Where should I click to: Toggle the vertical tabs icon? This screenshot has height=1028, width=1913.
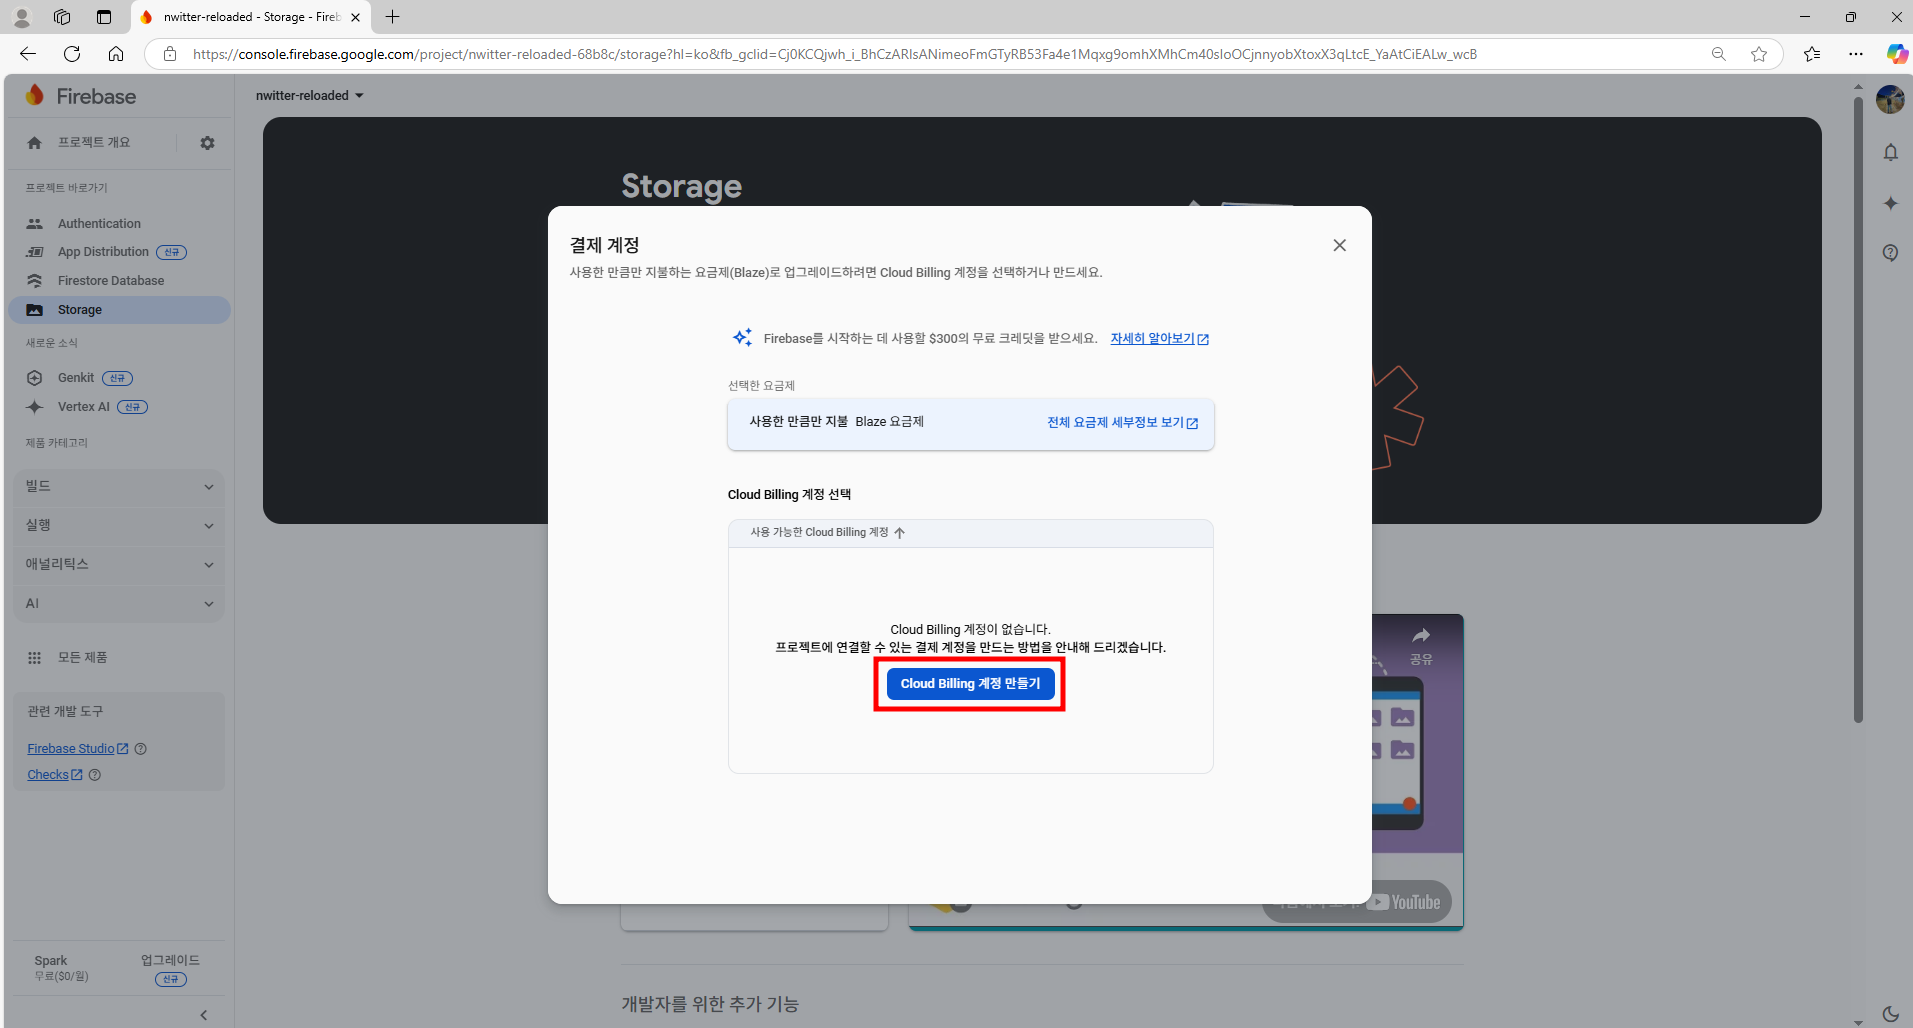point(104,17)
